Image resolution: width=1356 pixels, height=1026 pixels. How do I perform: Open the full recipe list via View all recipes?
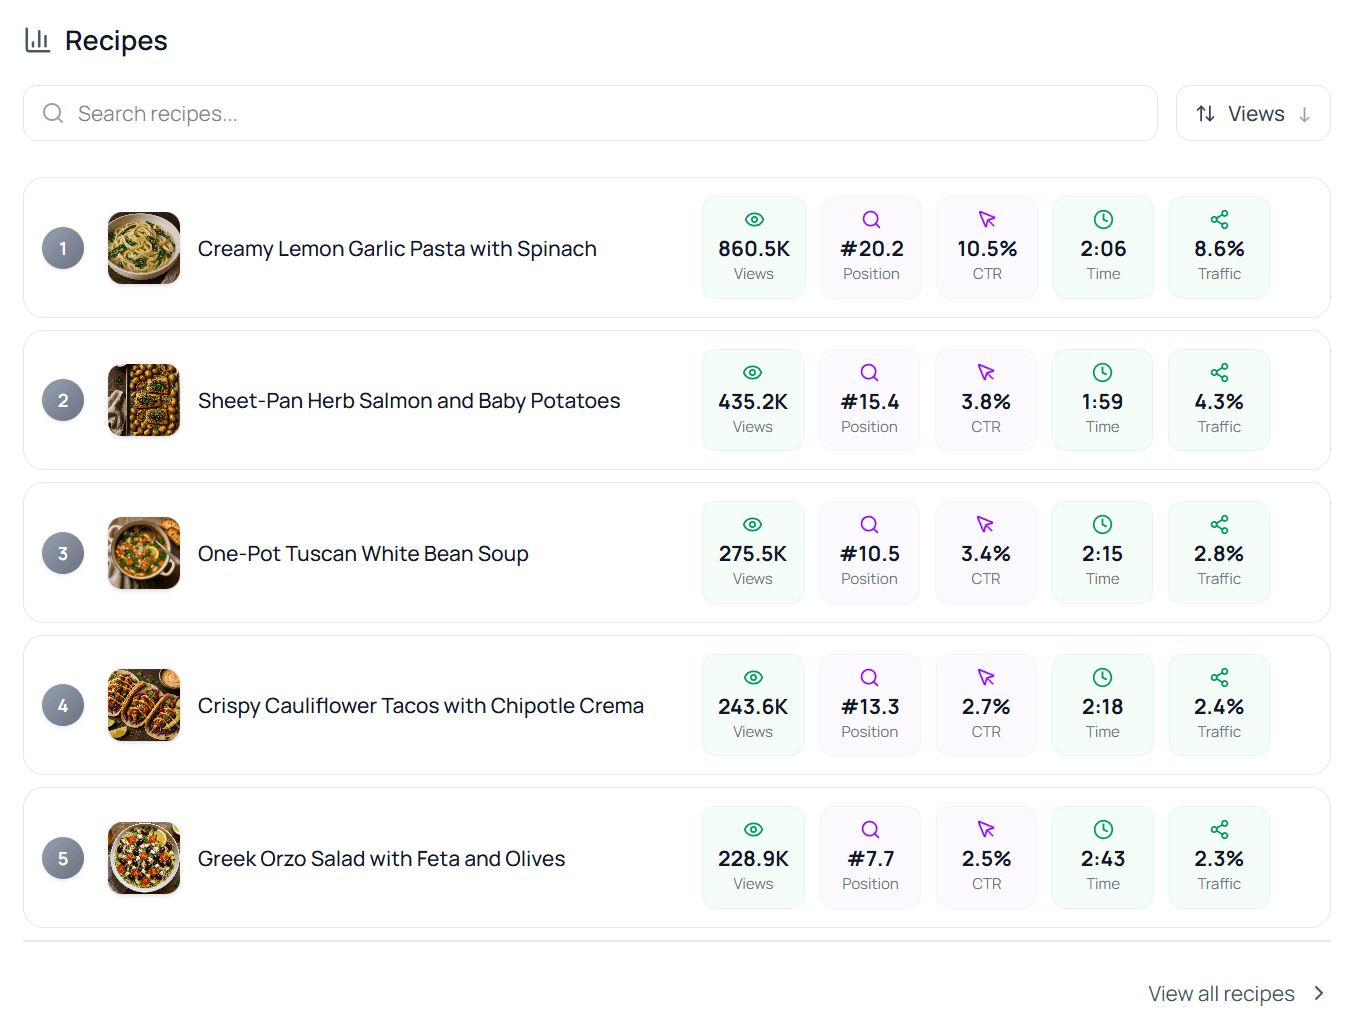tap(1221, 993)
